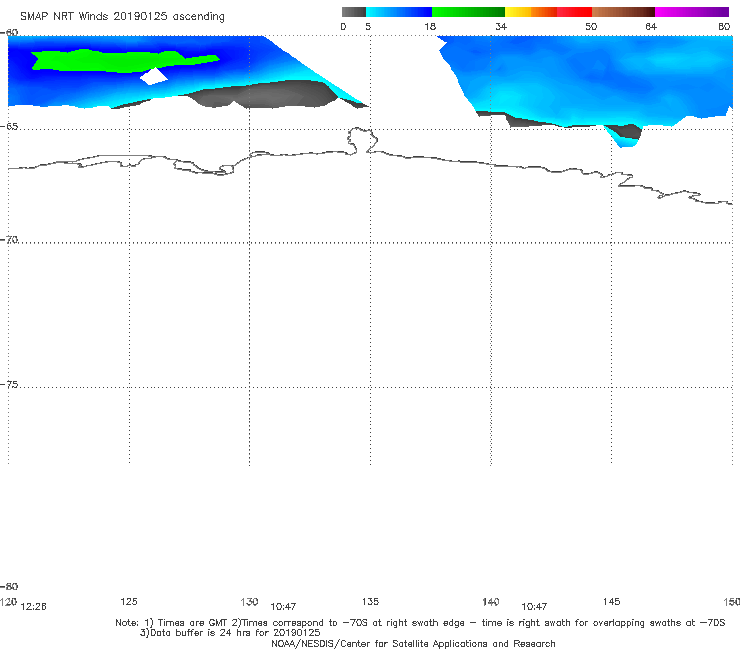740x650 pixels.
Task: Click the '10:47' time label beside longitude 140
Action: coord(534,607)
